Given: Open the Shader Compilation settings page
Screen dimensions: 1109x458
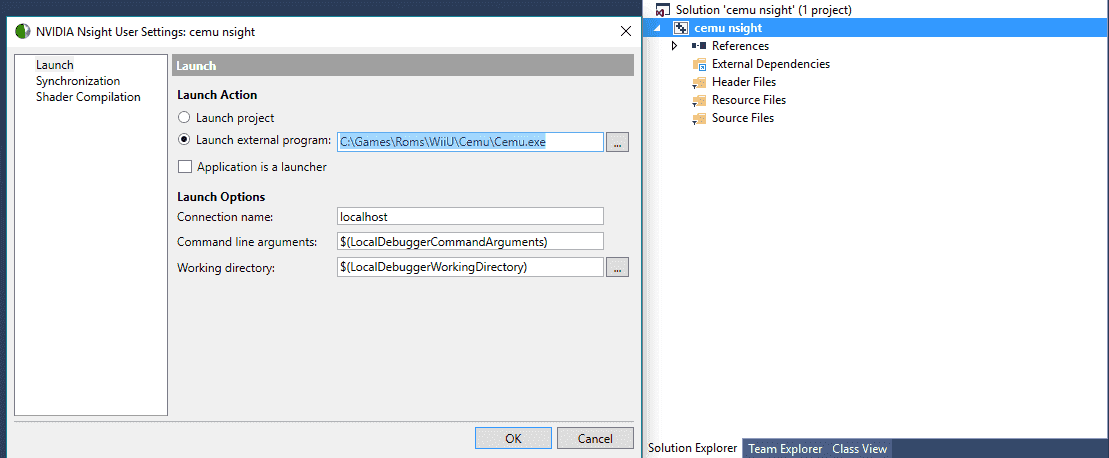Looking at the screenshot, I should [x=88, y=97].
